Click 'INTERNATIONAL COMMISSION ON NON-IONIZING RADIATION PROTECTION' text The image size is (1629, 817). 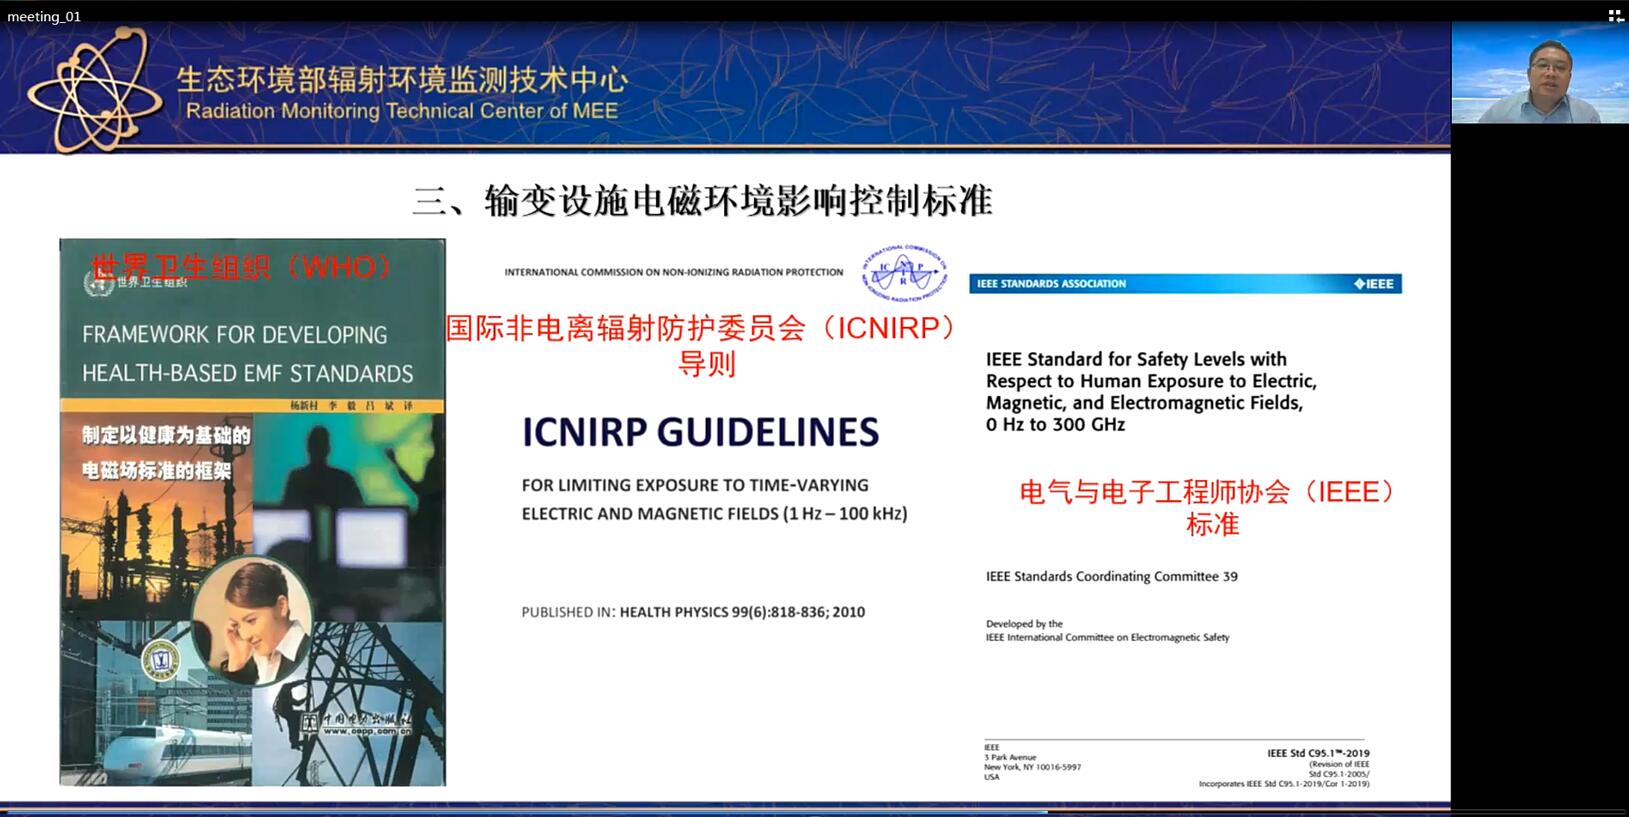click(x=673, y=272)
